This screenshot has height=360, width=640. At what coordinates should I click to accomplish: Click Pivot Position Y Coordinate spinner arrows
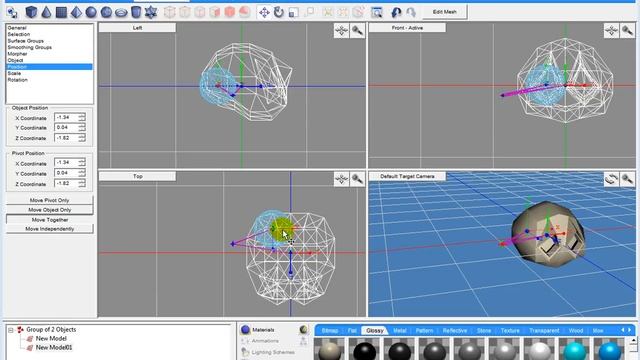(x=82, y=173)
